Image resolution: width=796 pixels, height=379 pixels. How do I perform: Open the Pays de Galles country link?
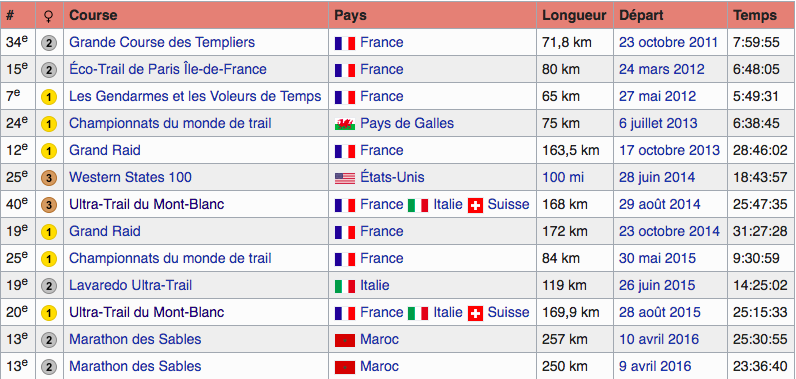tap(407, 123)
